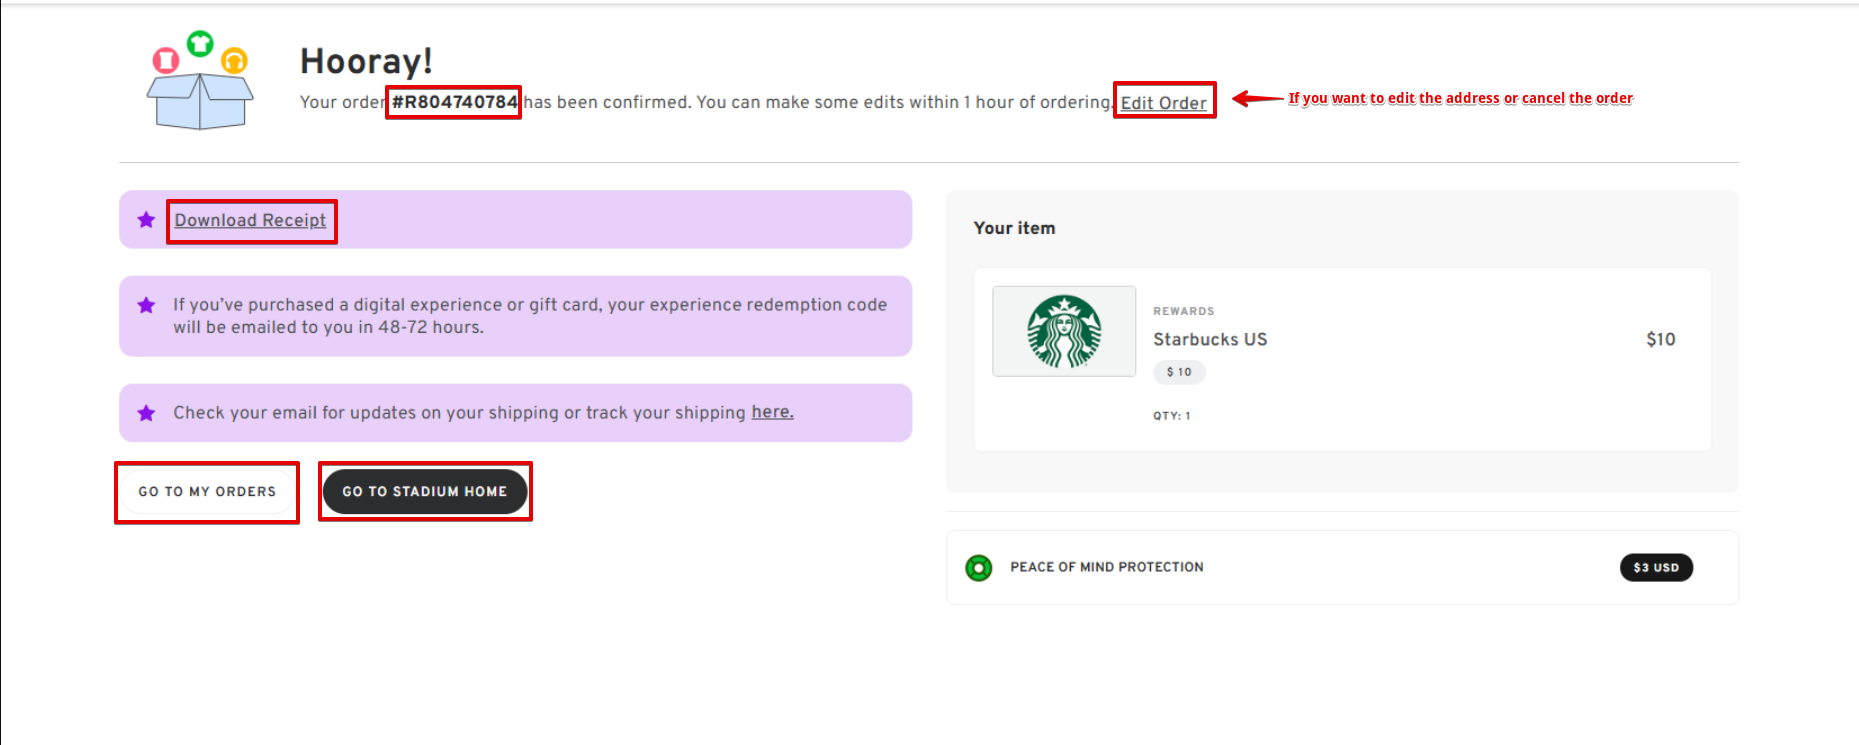Click the $10 item price
The width and height of the screenshot is (1859, 745).
point(1660,340)
